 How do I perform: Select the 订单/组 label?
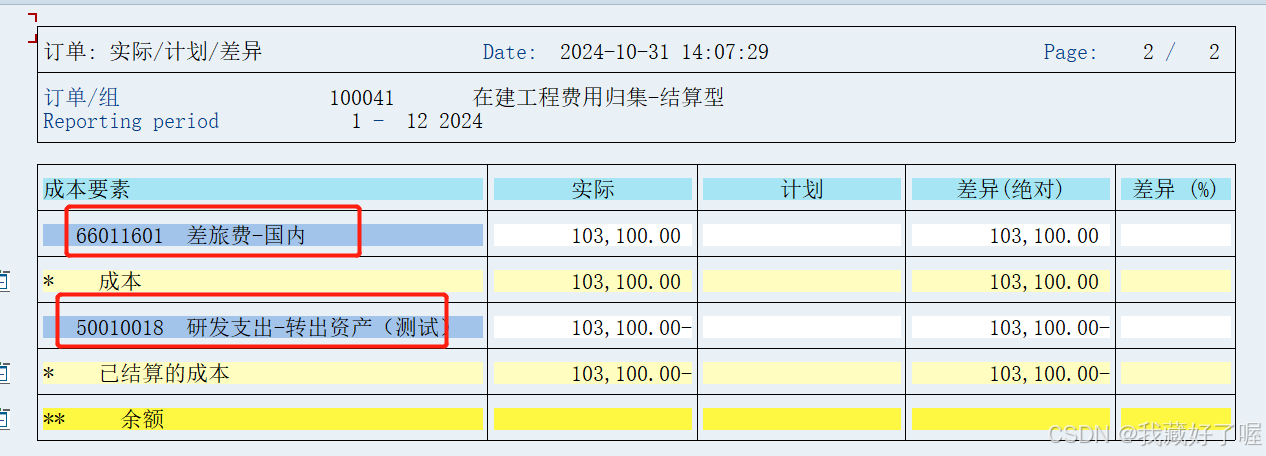pos(81,98)
